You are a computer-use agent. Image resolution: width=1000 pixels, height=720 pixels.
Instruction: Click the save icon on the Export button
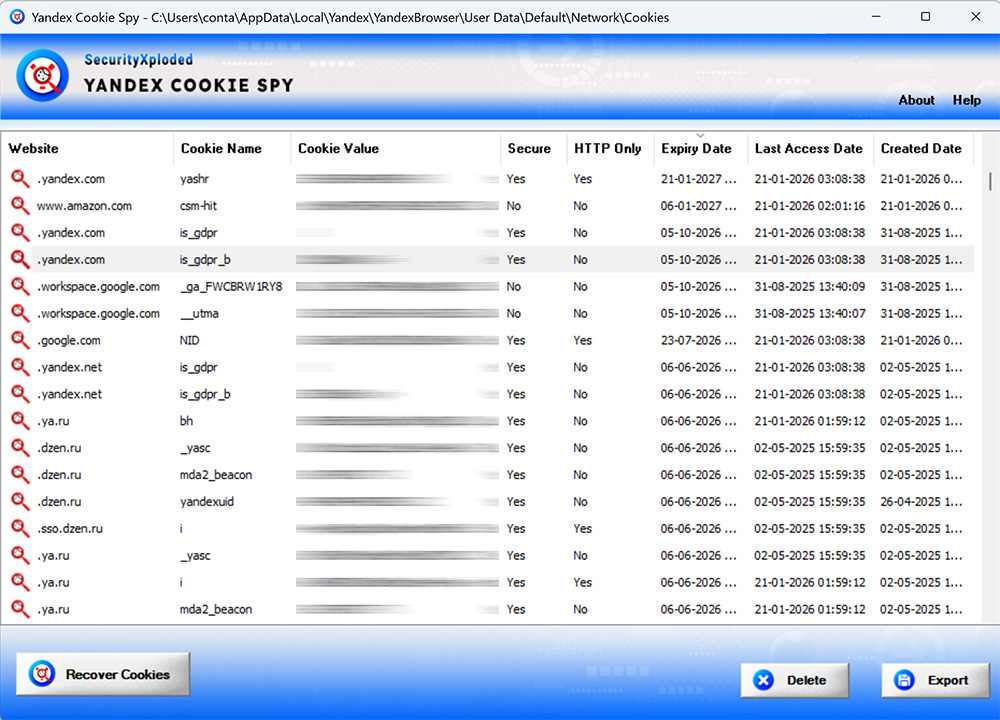pos(906,680)
